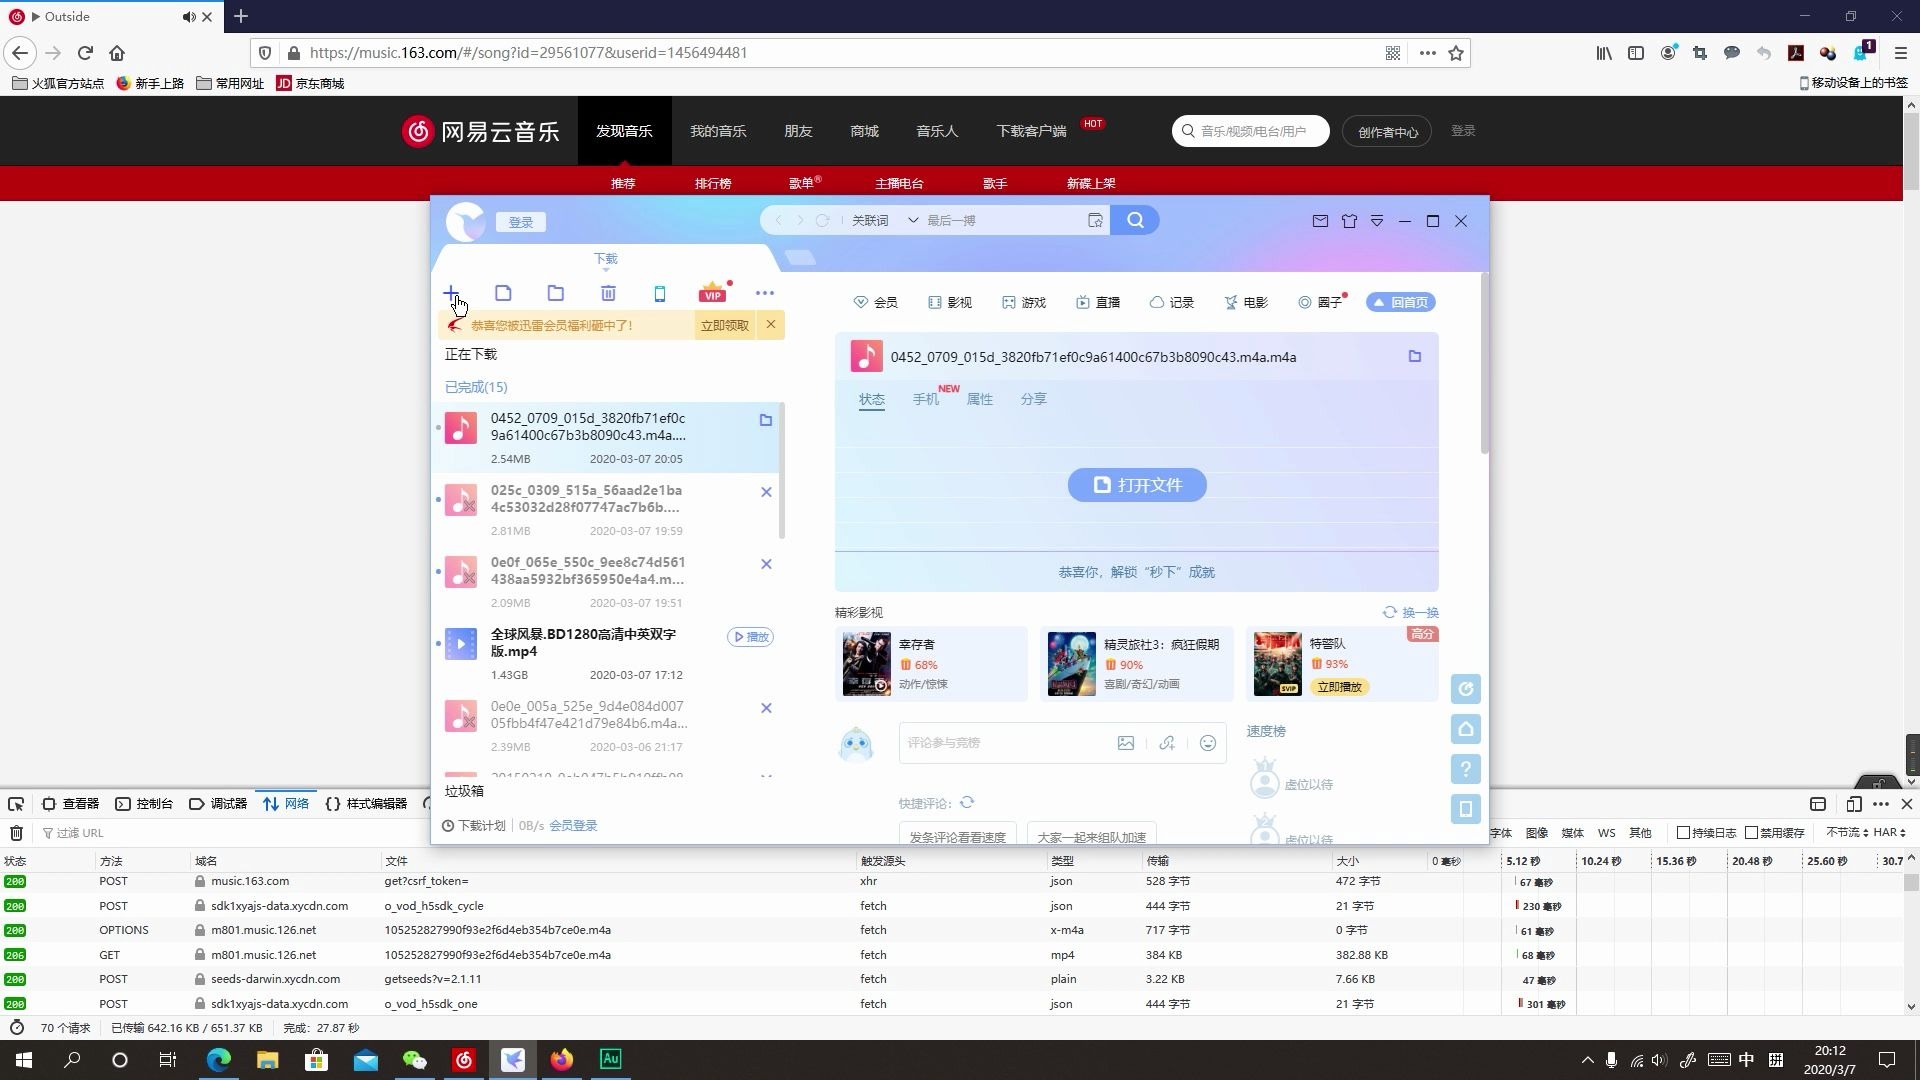Open the Xunlei skin shirt icon
The width and height of the screenshot is (1920, 1080).
[x=1349, y=221]
